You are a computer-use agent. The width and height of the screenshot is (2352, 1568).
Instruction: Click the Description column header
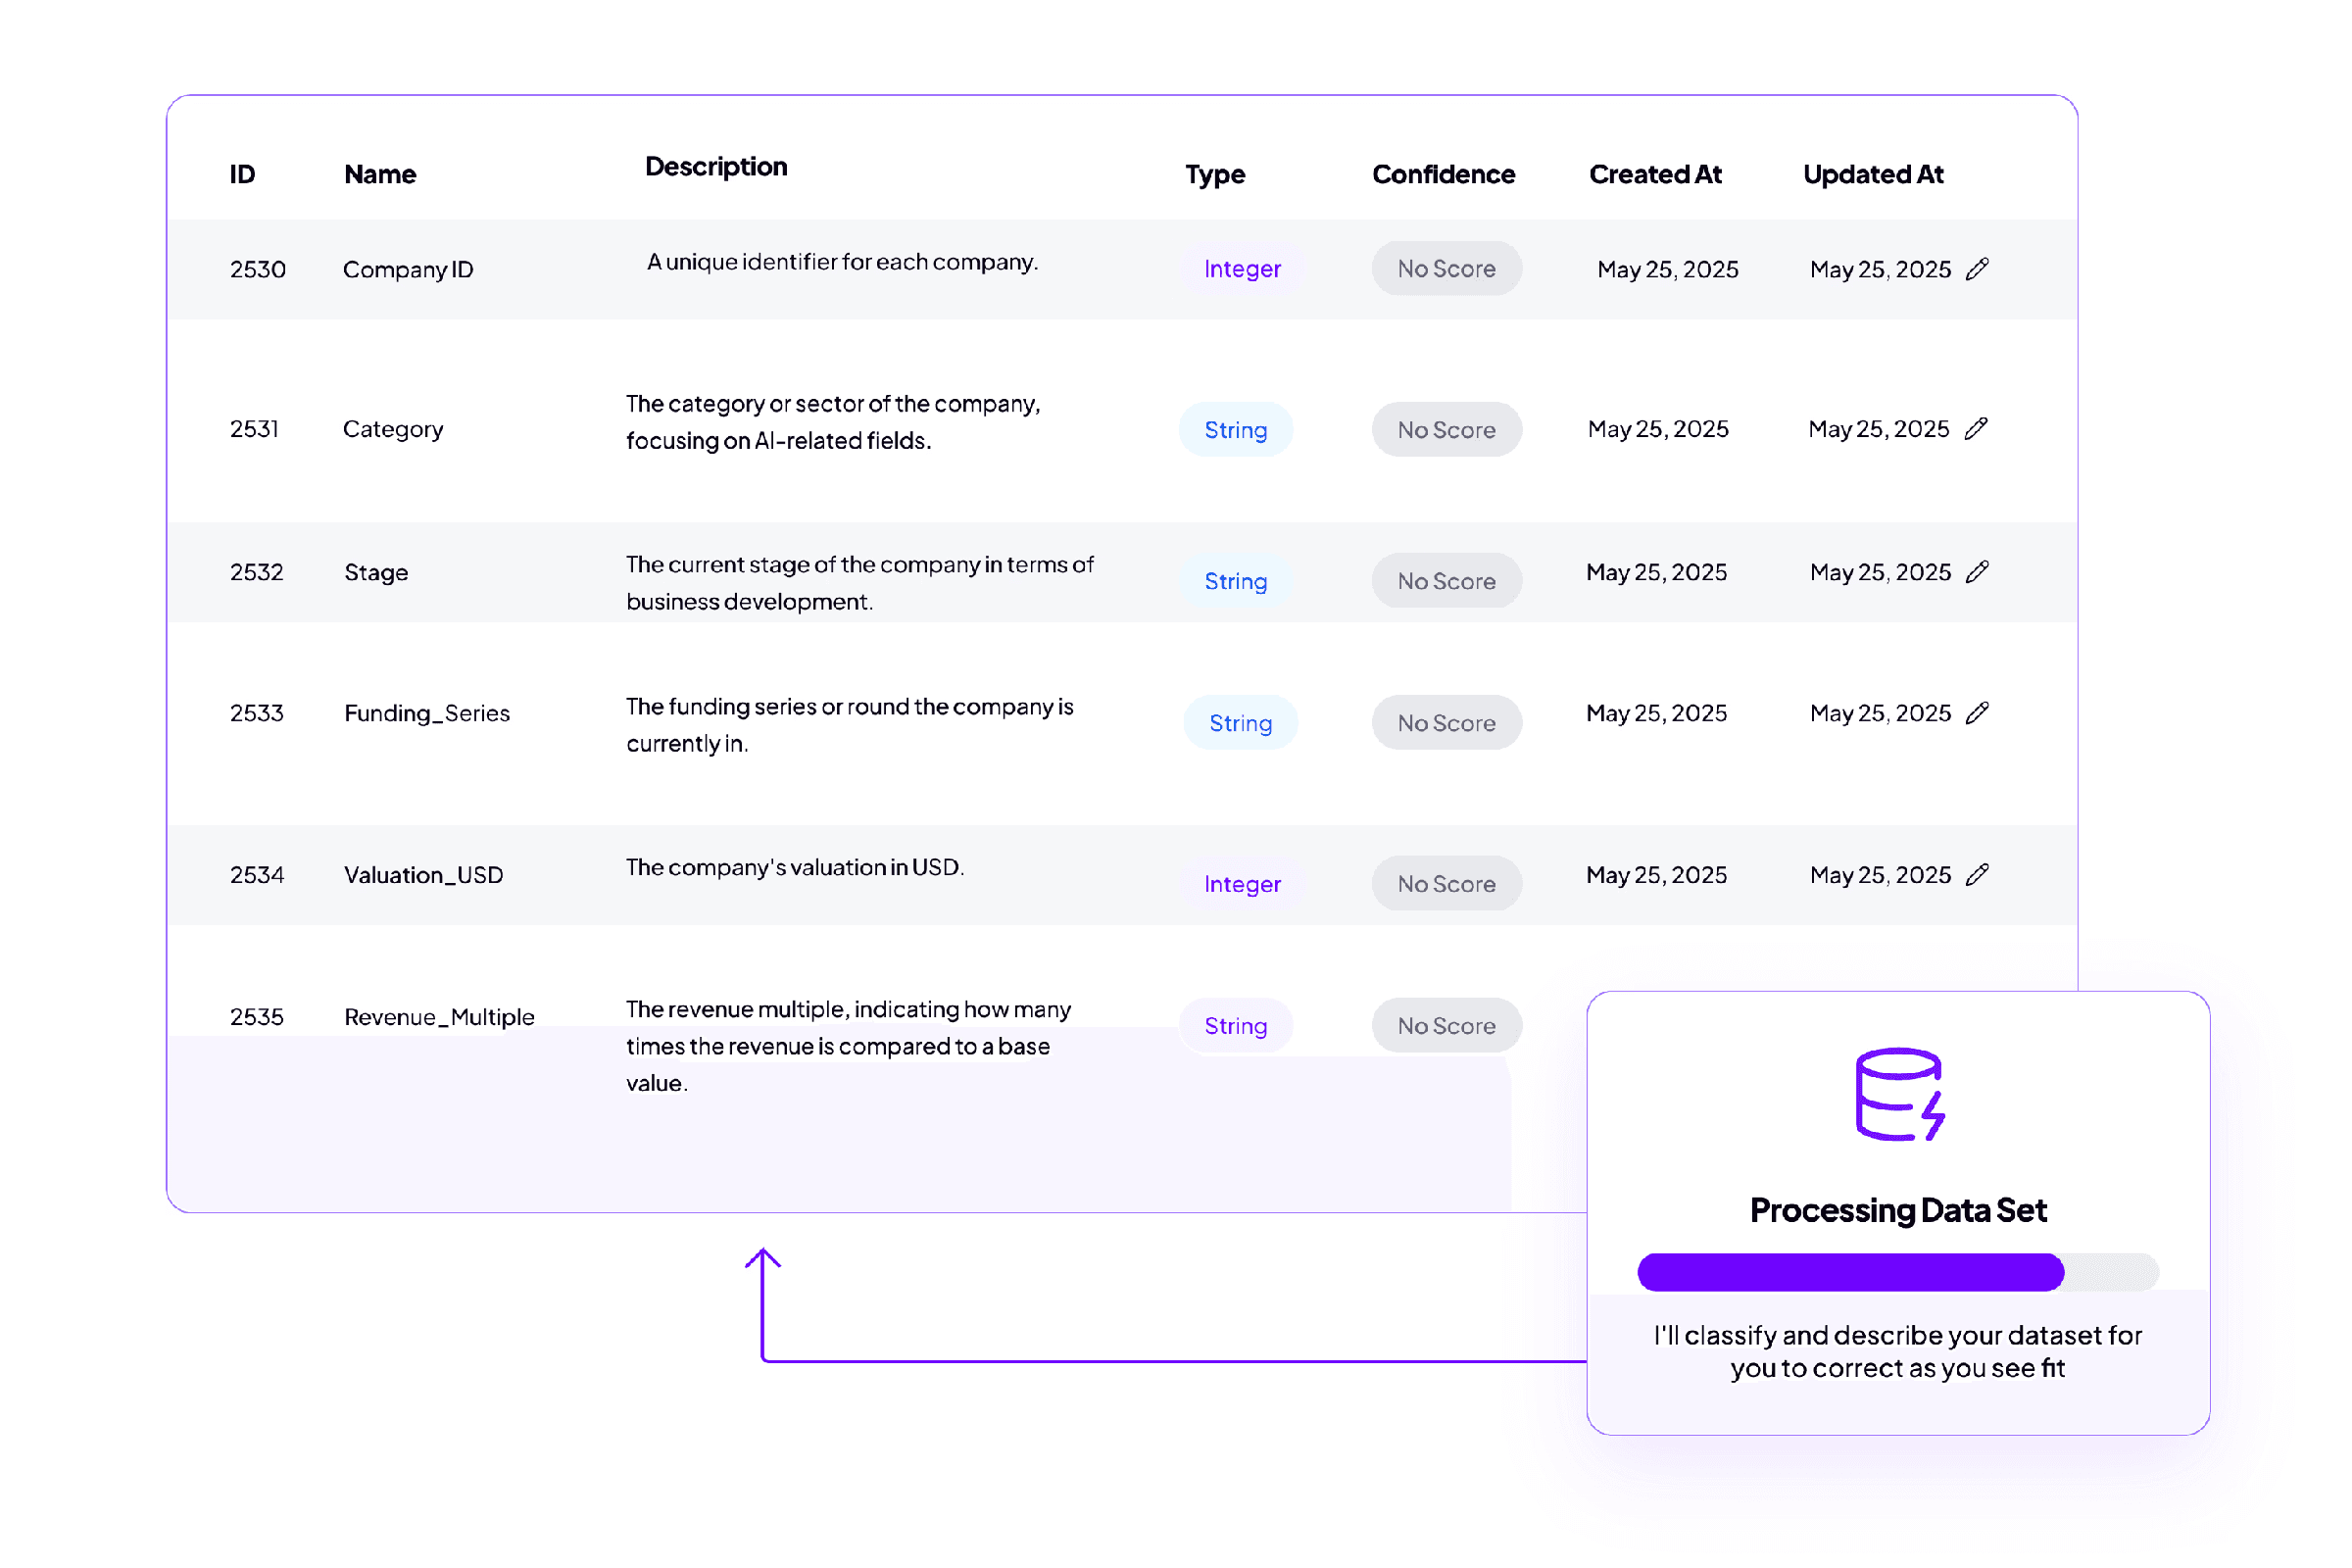[x=716, y=167]
